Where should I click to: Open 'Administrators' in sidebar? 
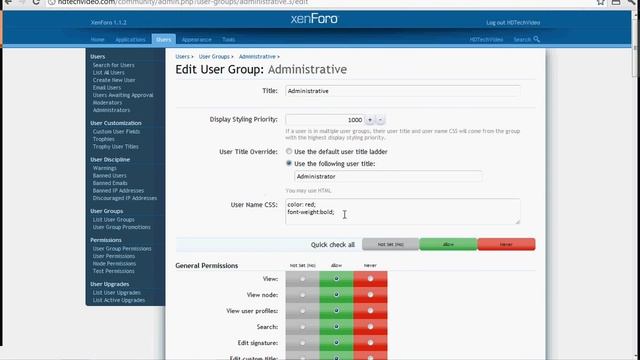[x=111, y=110]
